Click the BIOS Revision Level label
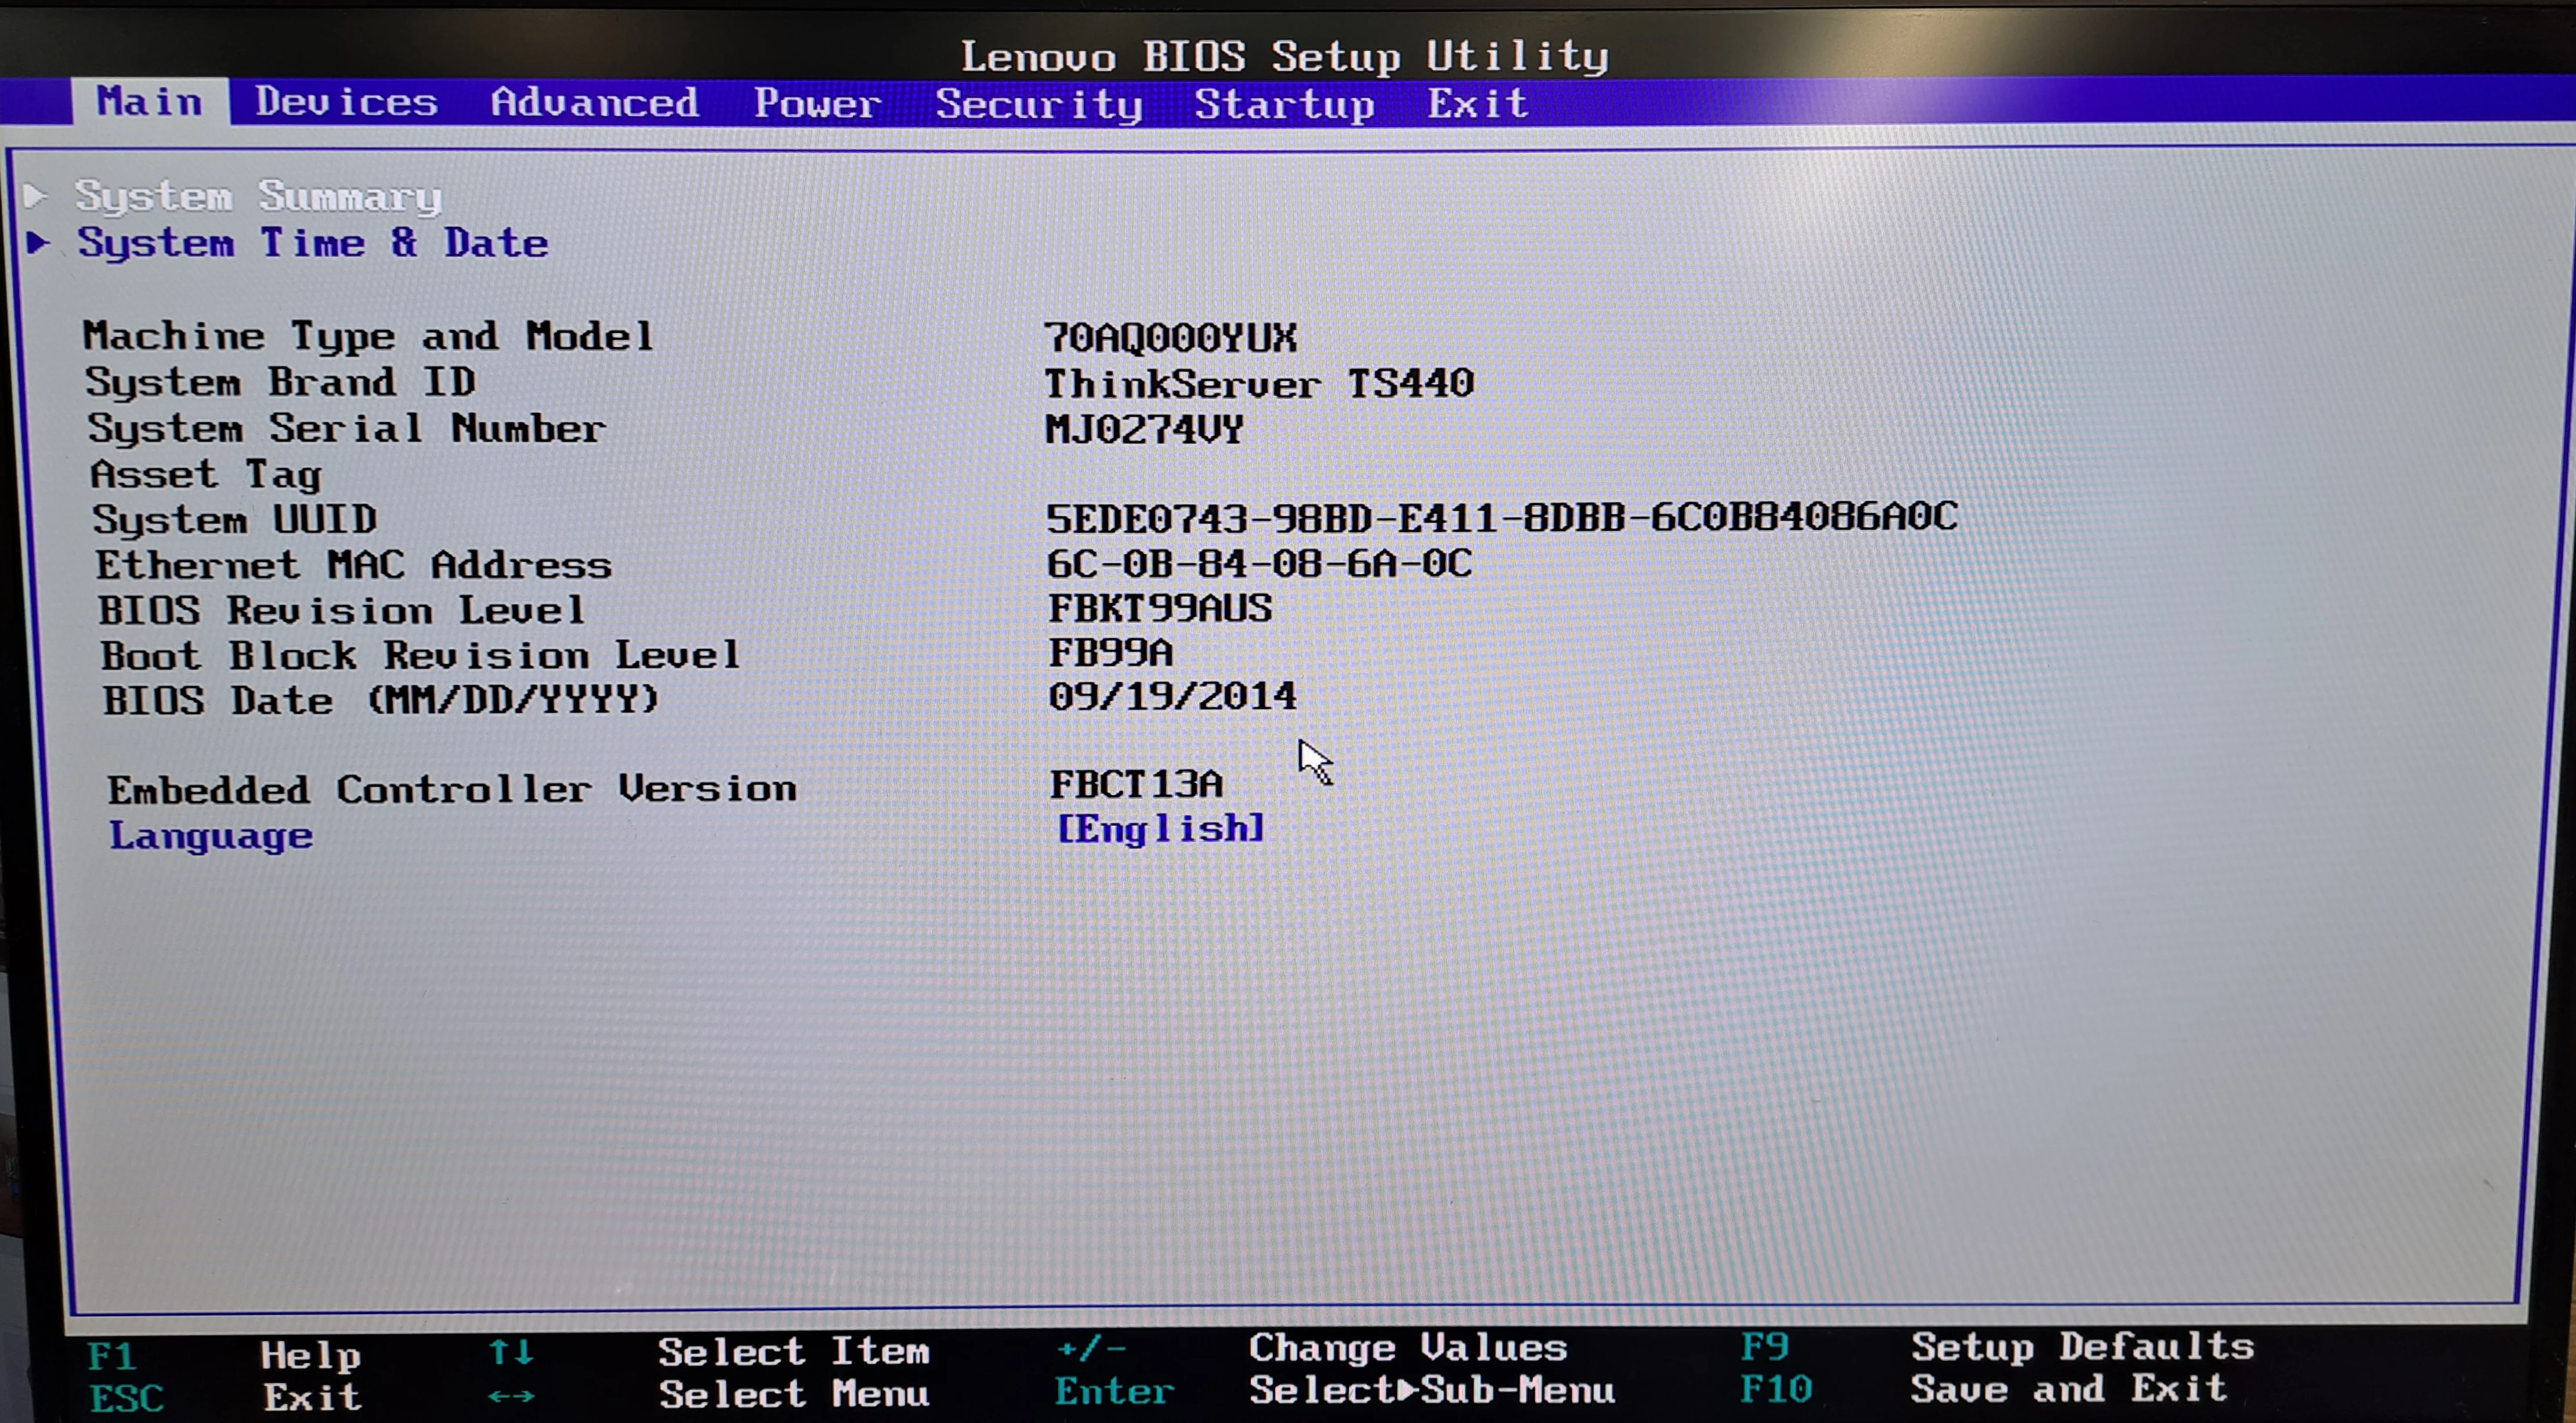The height and width of the screenshot is (1423, 2576). point(341,611)
